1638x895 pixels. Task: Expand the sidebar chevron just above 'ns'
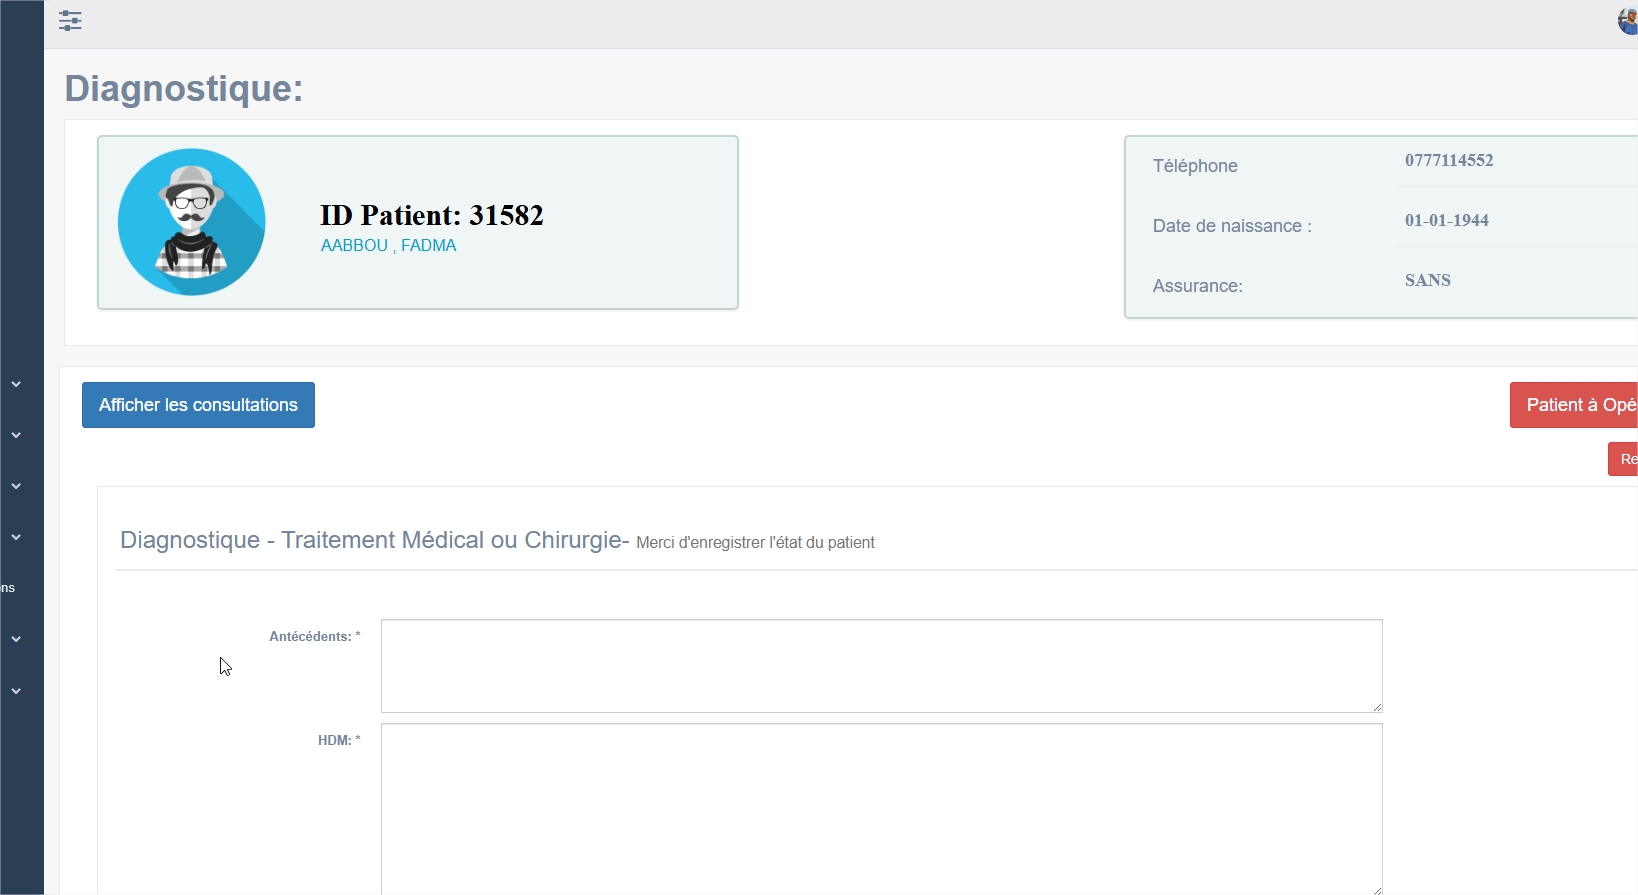pyautogui.click(x=16, y=537)
